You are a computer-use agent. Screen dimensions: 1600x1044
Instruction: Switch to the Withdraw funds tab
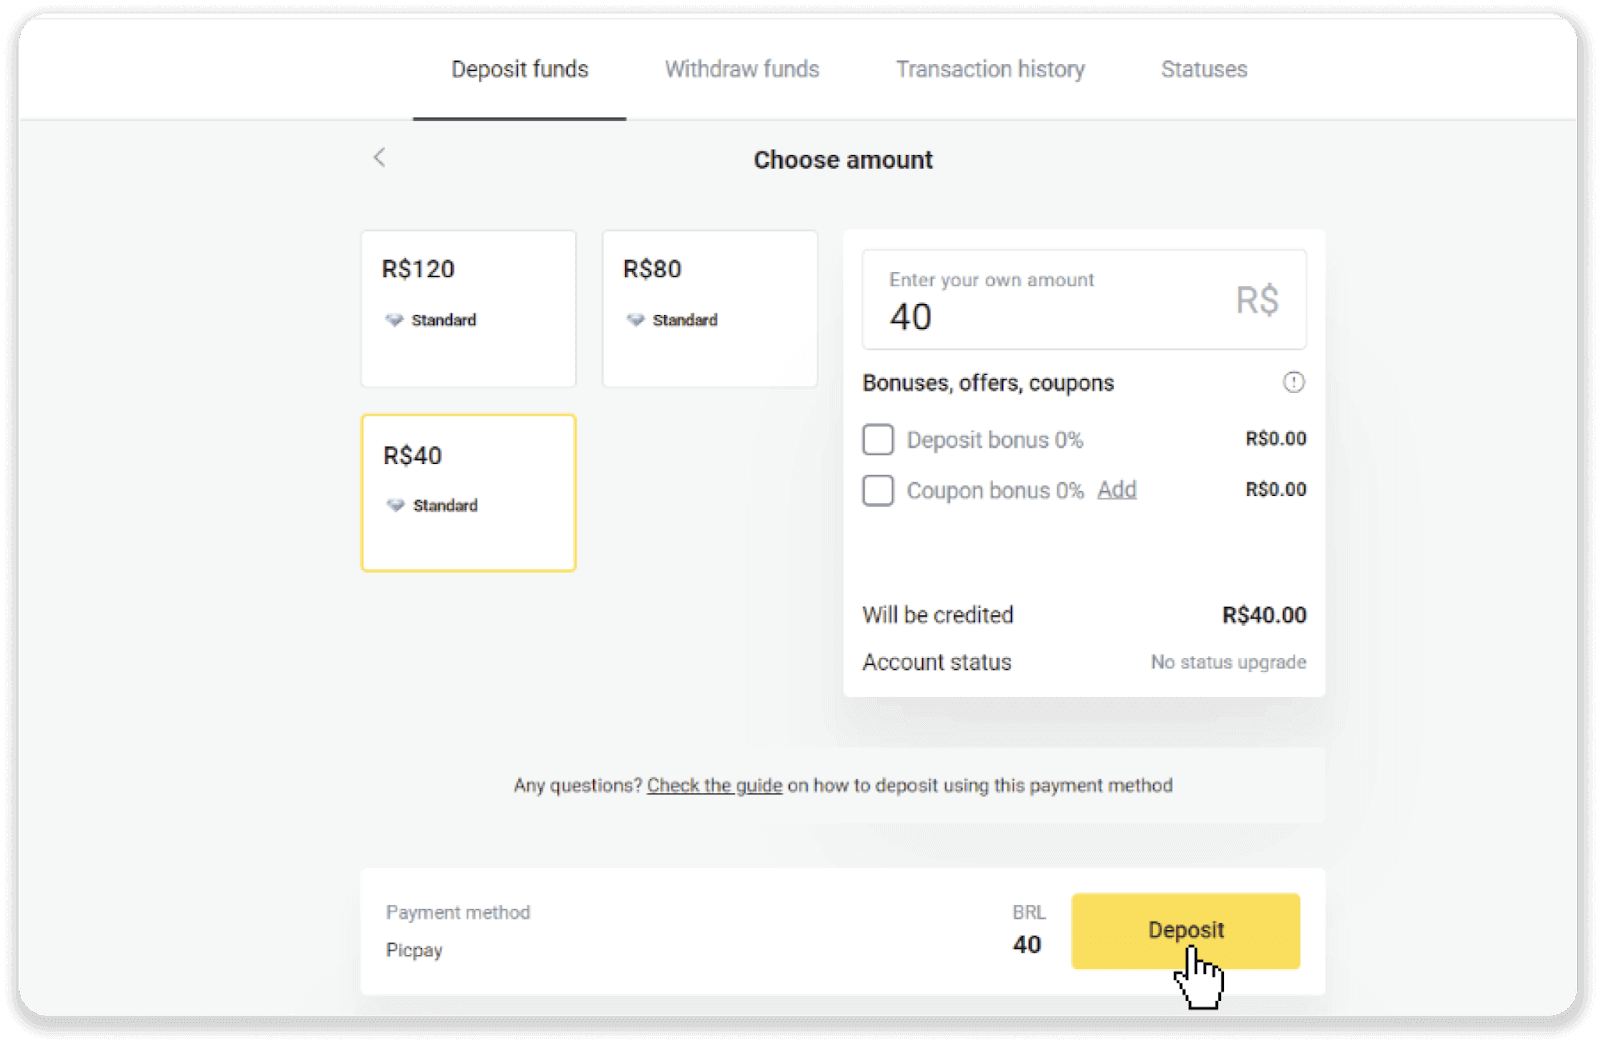click(x=741, y=69)
